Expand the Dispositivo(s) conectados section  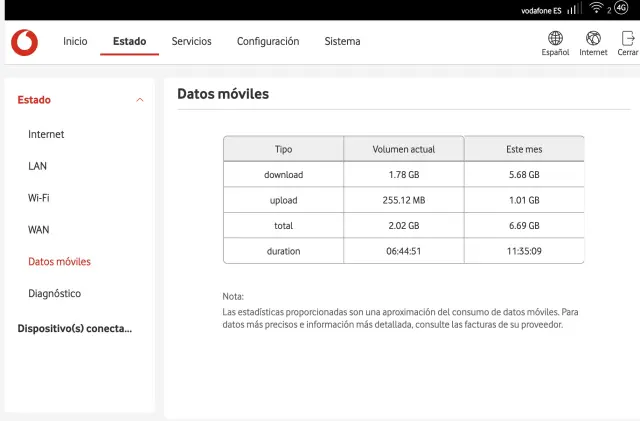click(x=75, y=328)
